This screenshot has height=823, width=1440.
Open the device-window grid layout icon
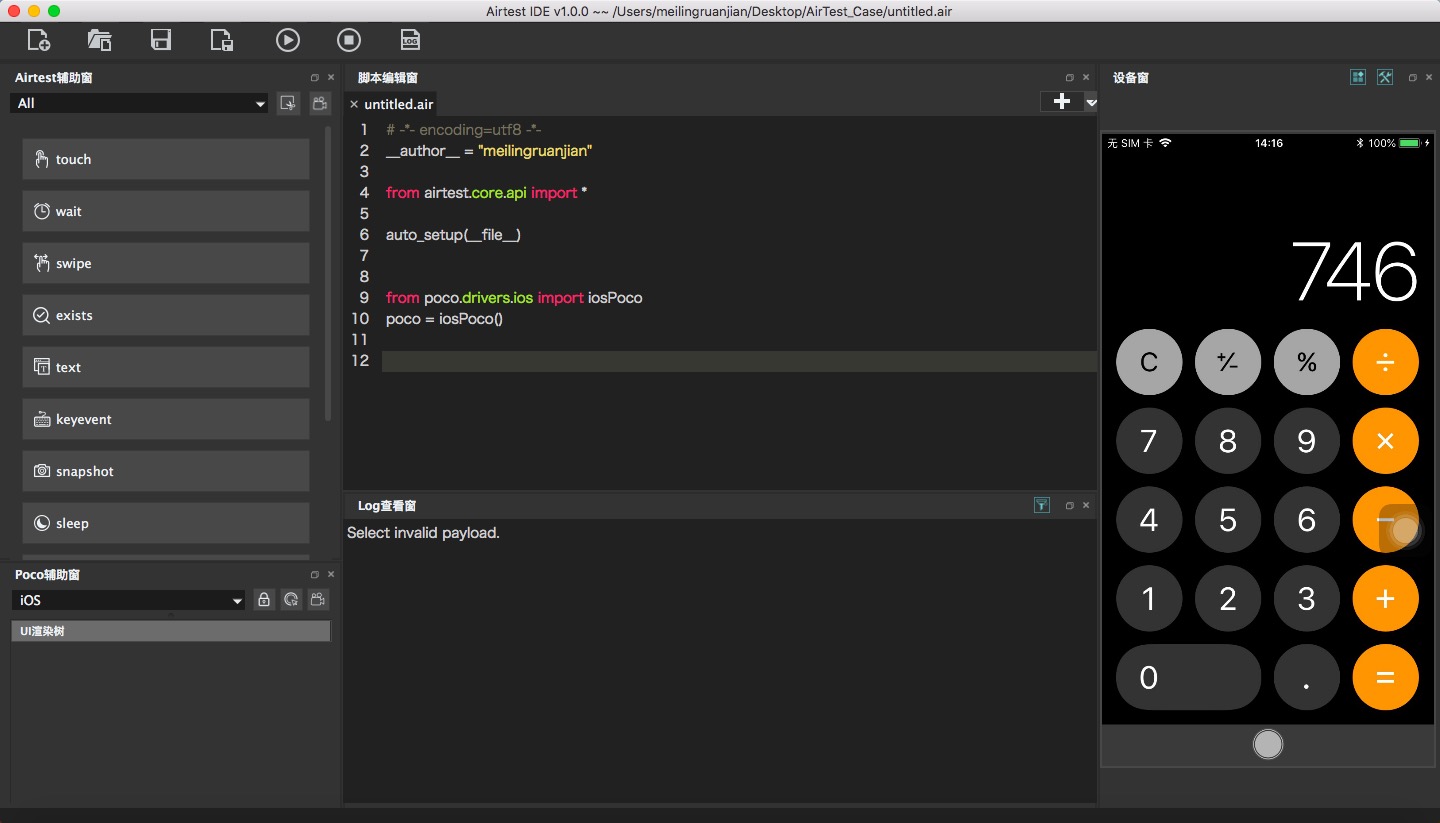tap(1358, 77)
